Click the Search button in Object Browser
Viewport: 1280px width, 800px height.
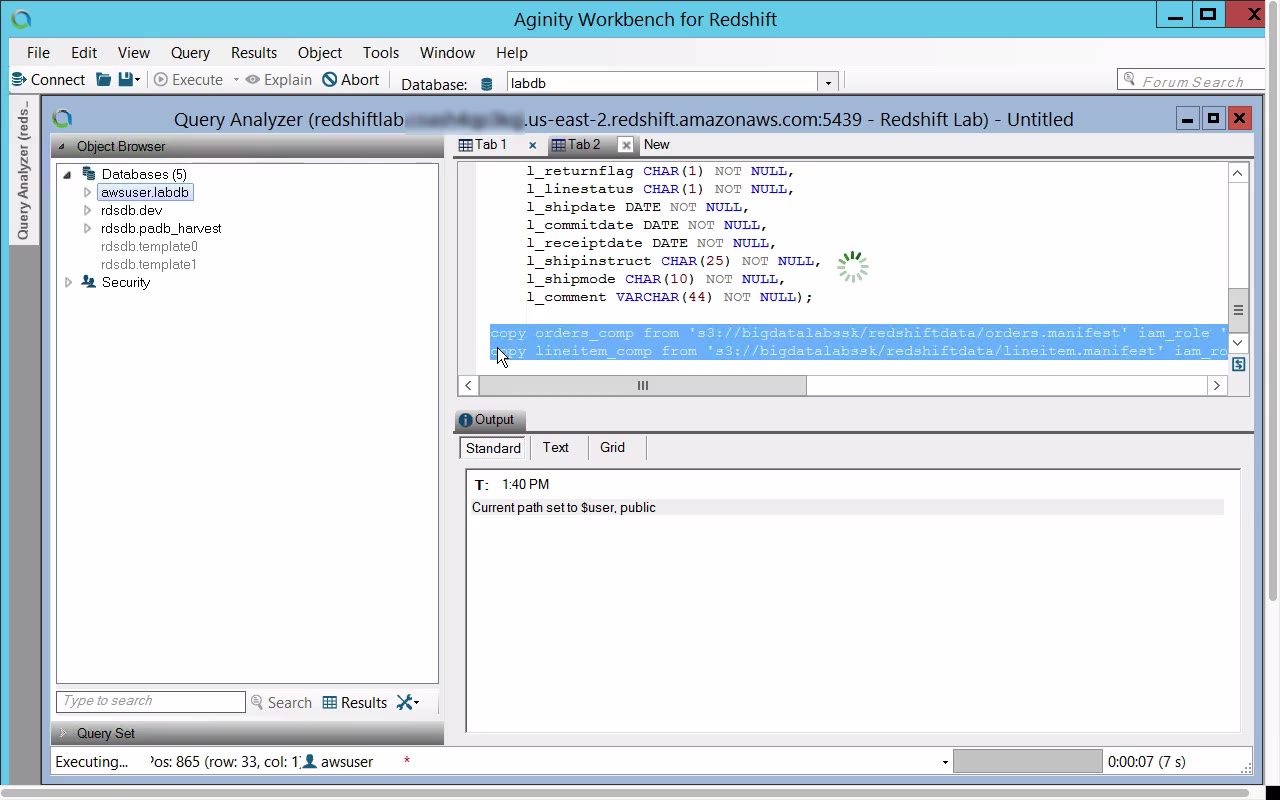(x=282, y=703)
